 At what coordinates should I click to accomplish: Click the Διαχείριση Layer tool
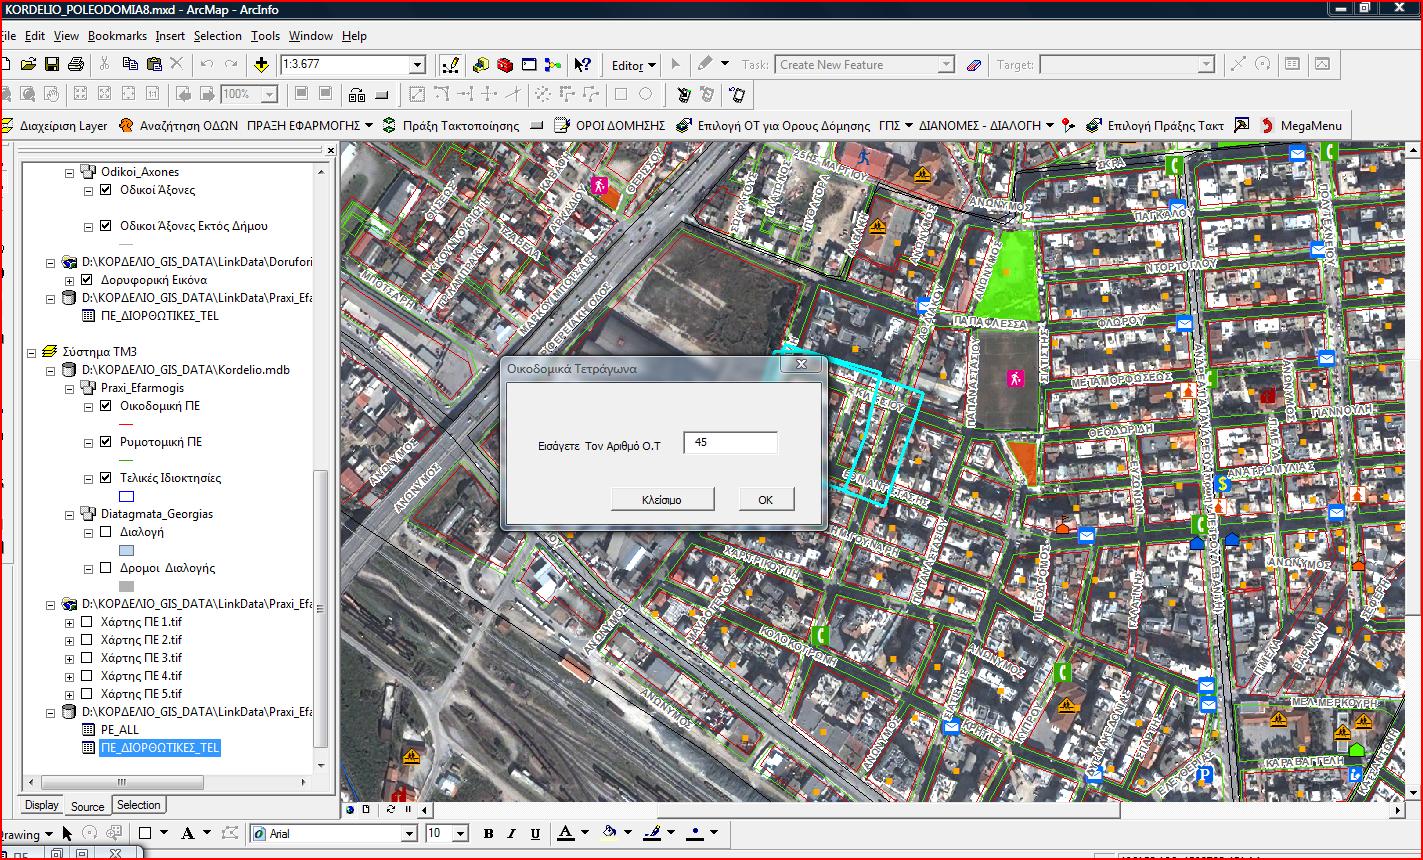tap(54, 125)
